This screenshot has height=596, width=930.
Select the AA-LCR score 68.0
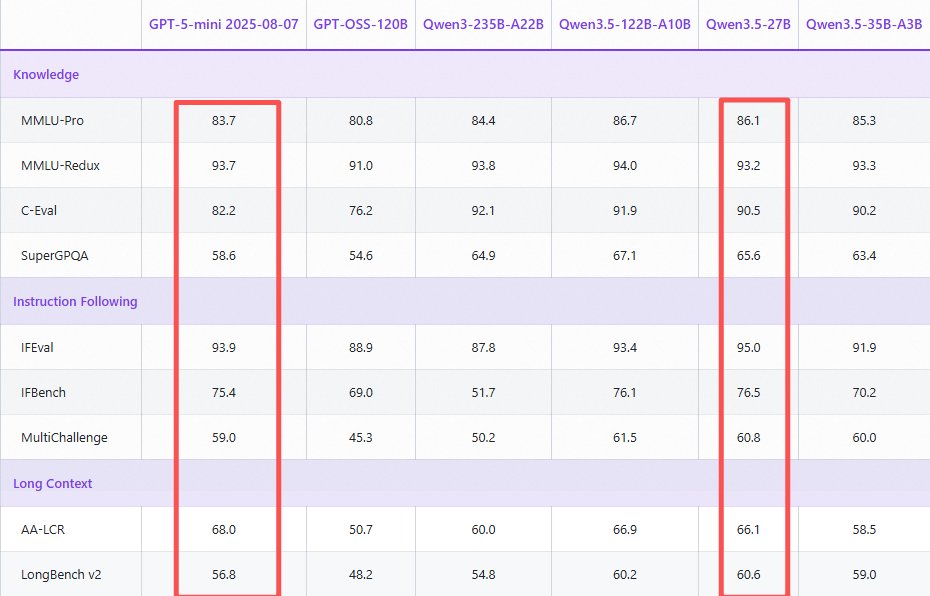click(x=224, y=530)
